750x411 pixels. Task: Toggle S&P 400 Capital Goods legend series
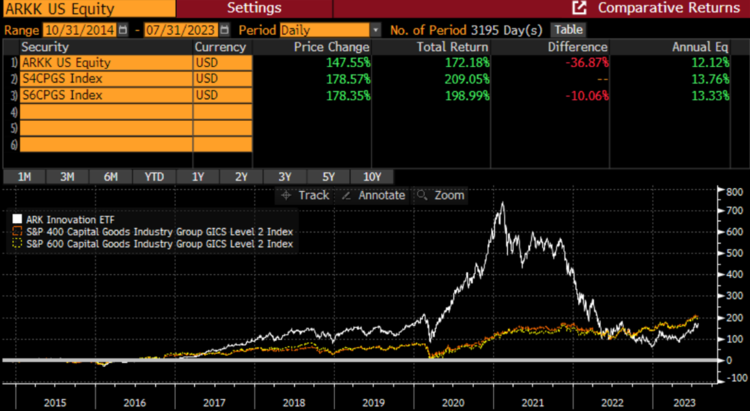coord(17,230)
